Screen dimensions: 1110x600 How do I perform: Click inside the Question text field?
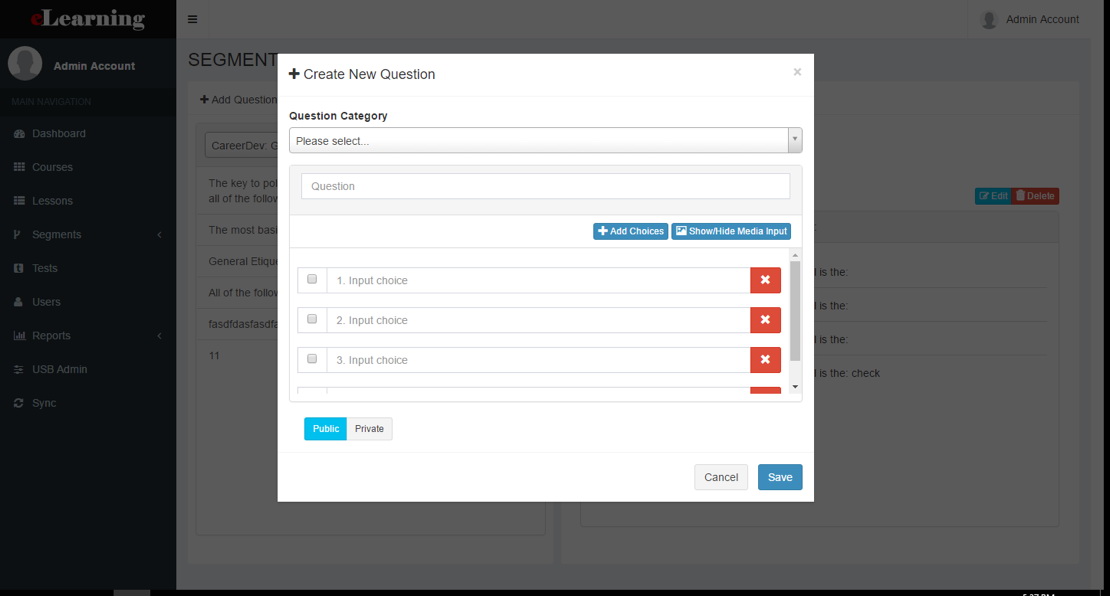[x=544, y=185]
